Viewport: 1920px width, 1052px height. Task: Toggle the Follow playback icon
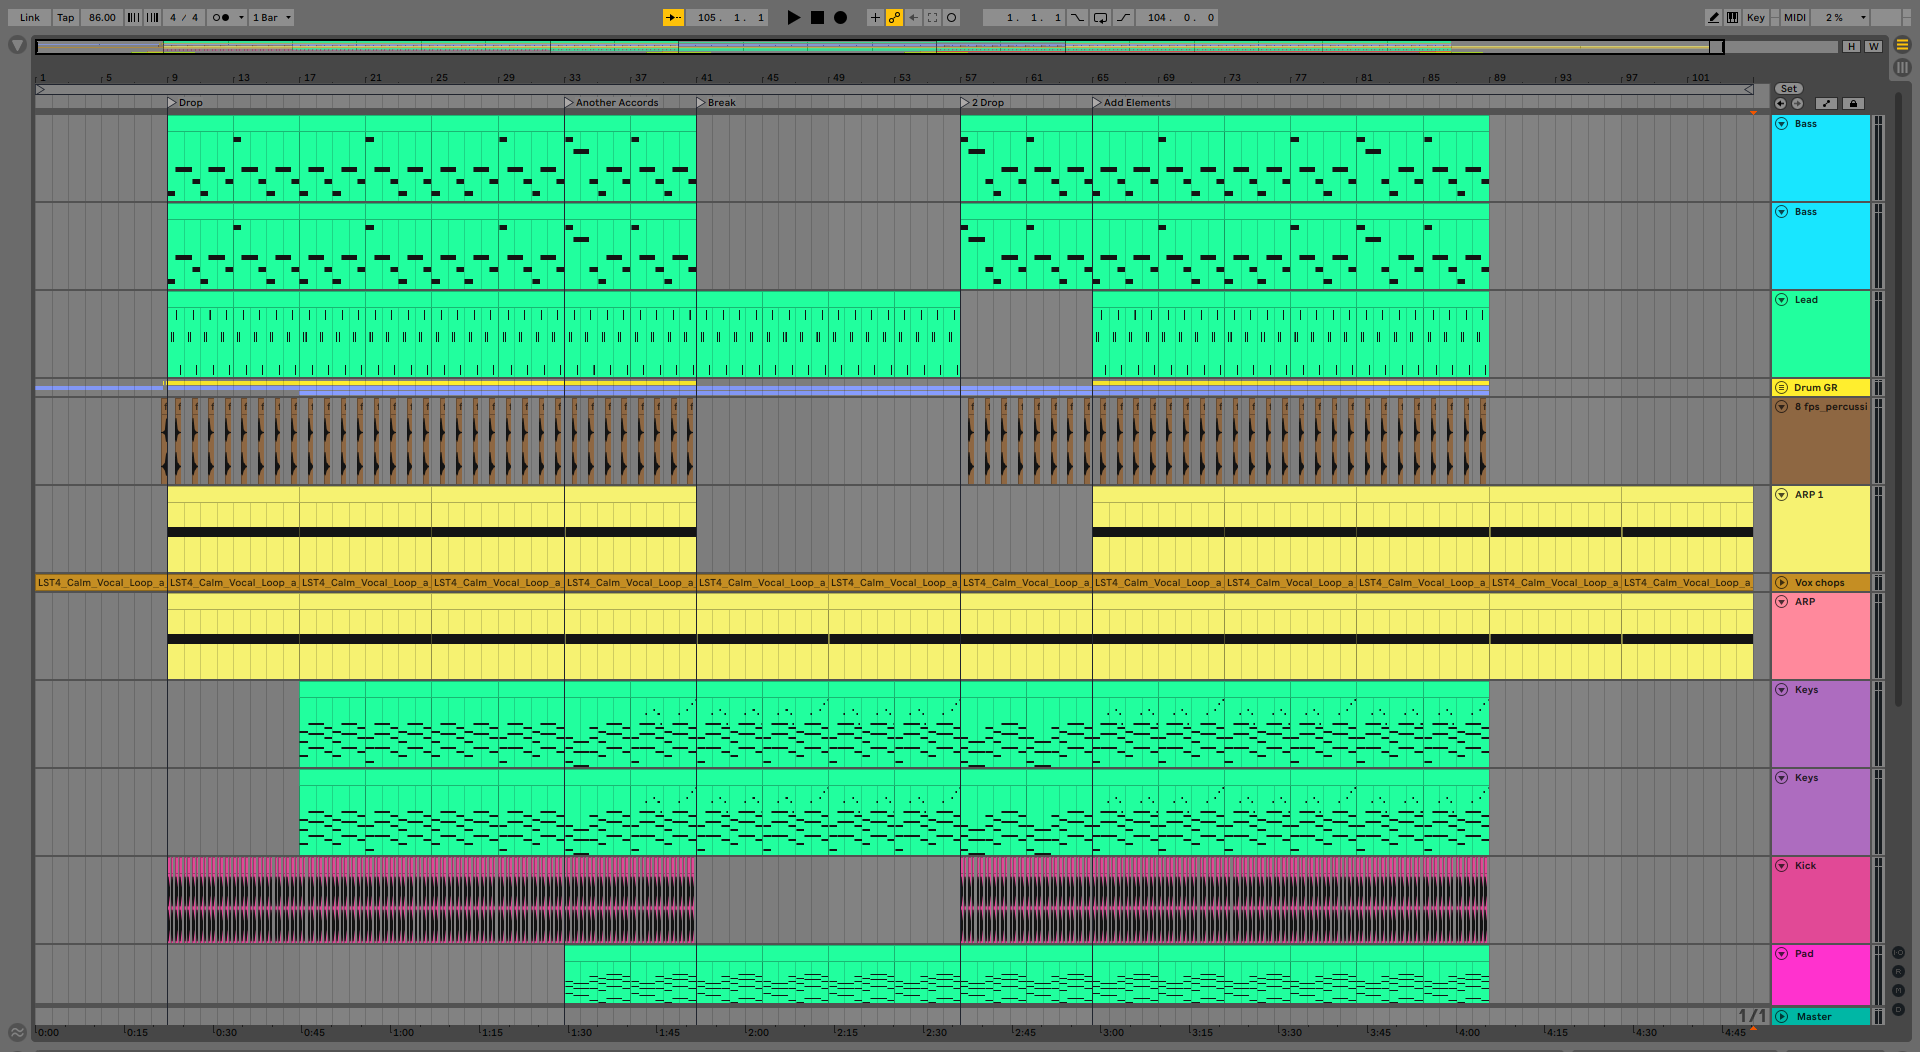[x=673, y=17]
